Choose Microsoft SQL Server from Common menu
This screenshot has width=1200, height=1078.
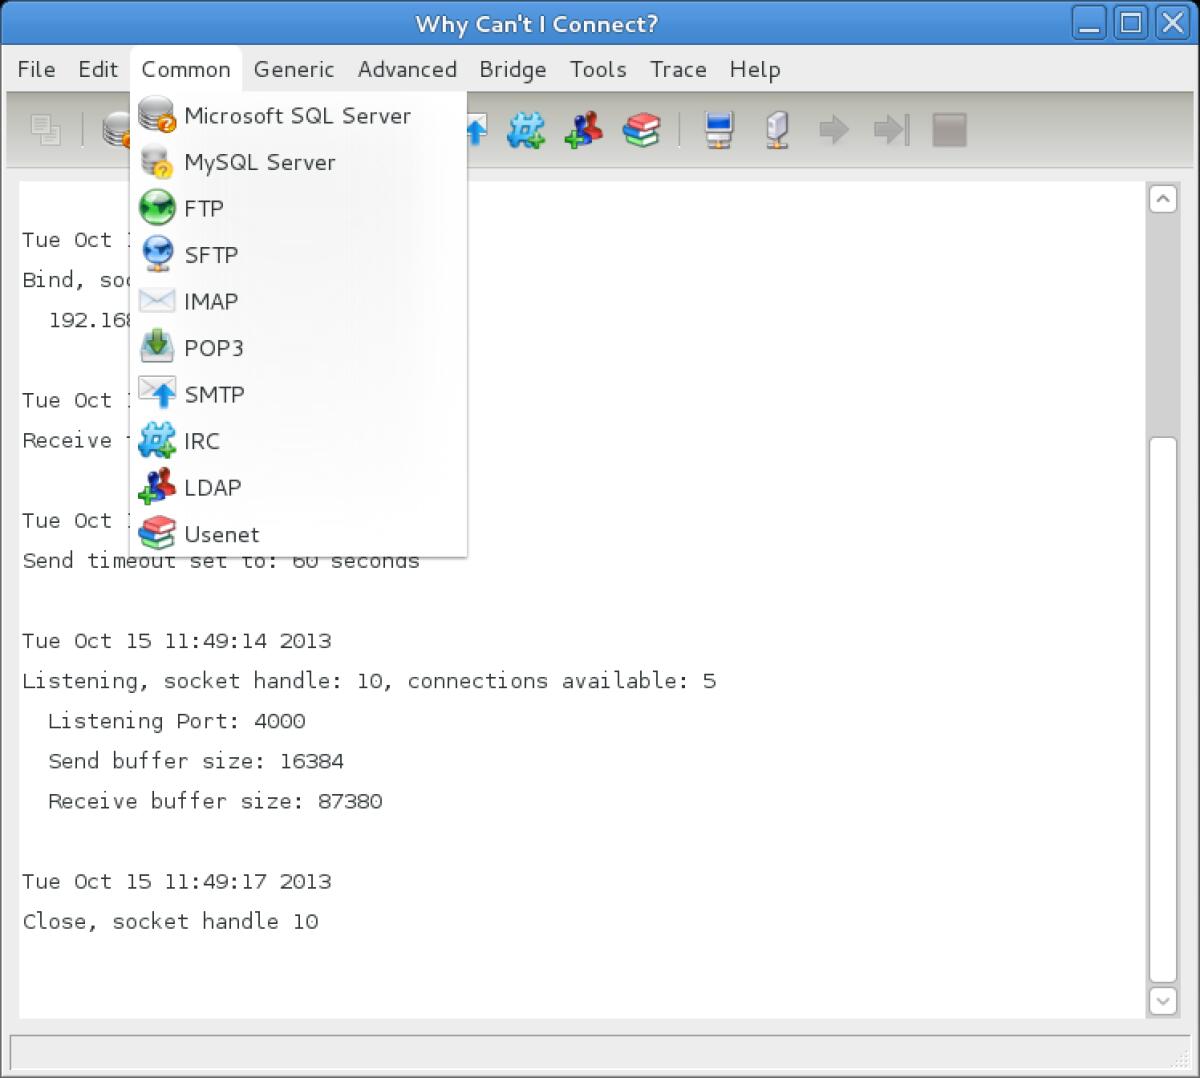297,116
